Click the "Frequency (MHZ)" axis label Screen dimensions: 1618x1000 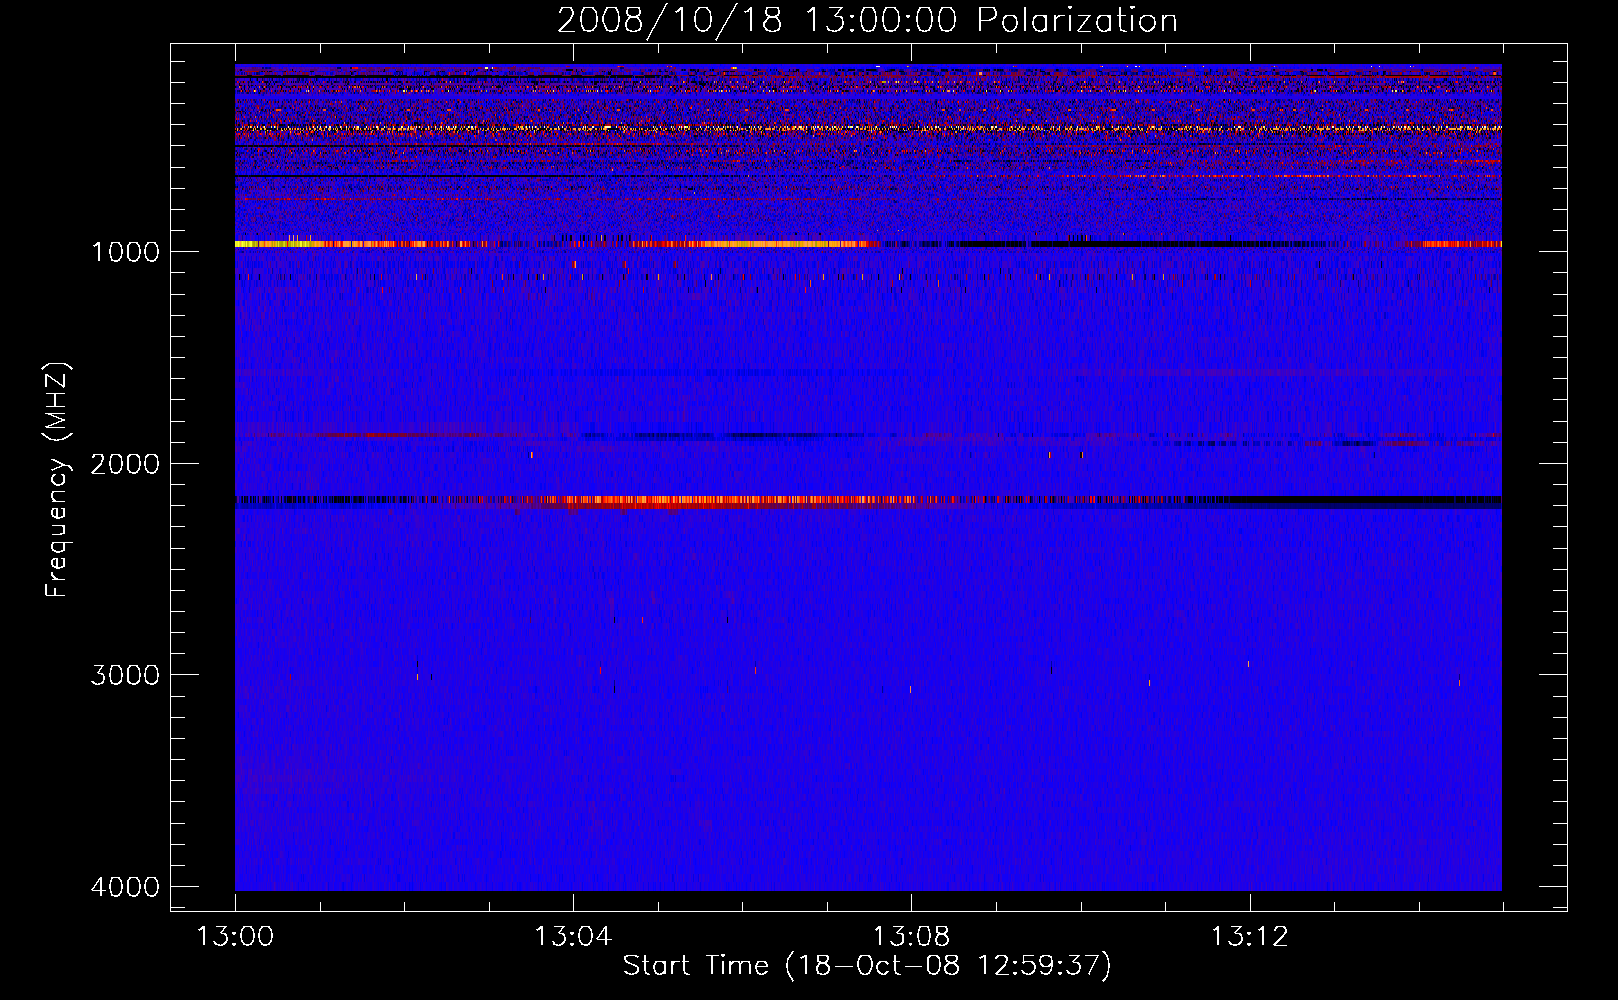pos(57,479)
